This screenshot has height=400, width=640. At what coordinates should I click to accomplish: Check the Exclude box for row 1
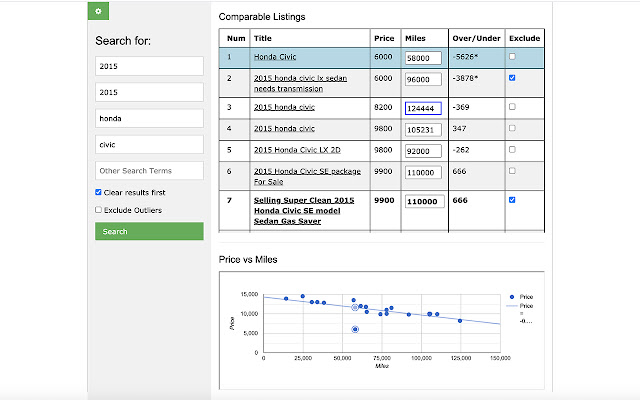512,57
